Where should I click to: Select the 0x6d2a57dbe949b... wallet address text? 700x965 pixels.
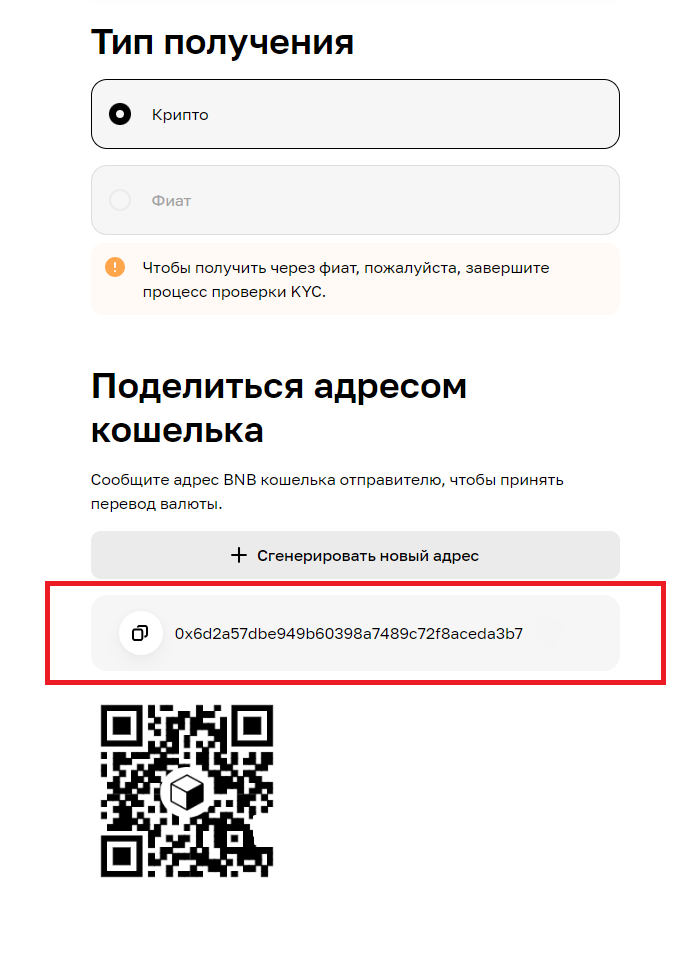[348, 634]
